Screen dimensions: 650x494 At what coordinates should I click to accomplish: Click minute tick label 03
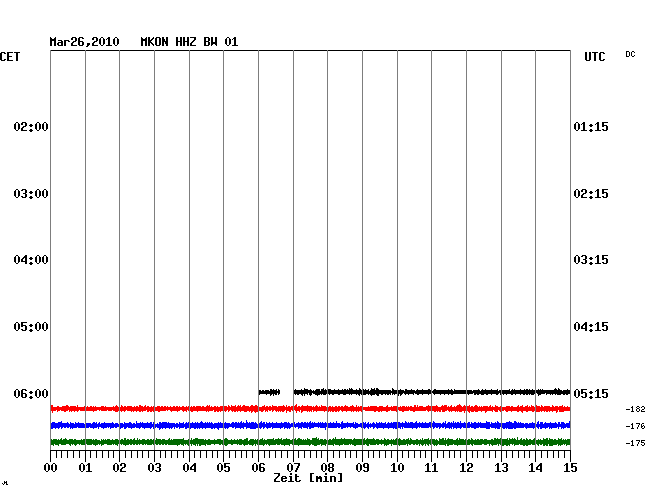click(x=155, y=468)
